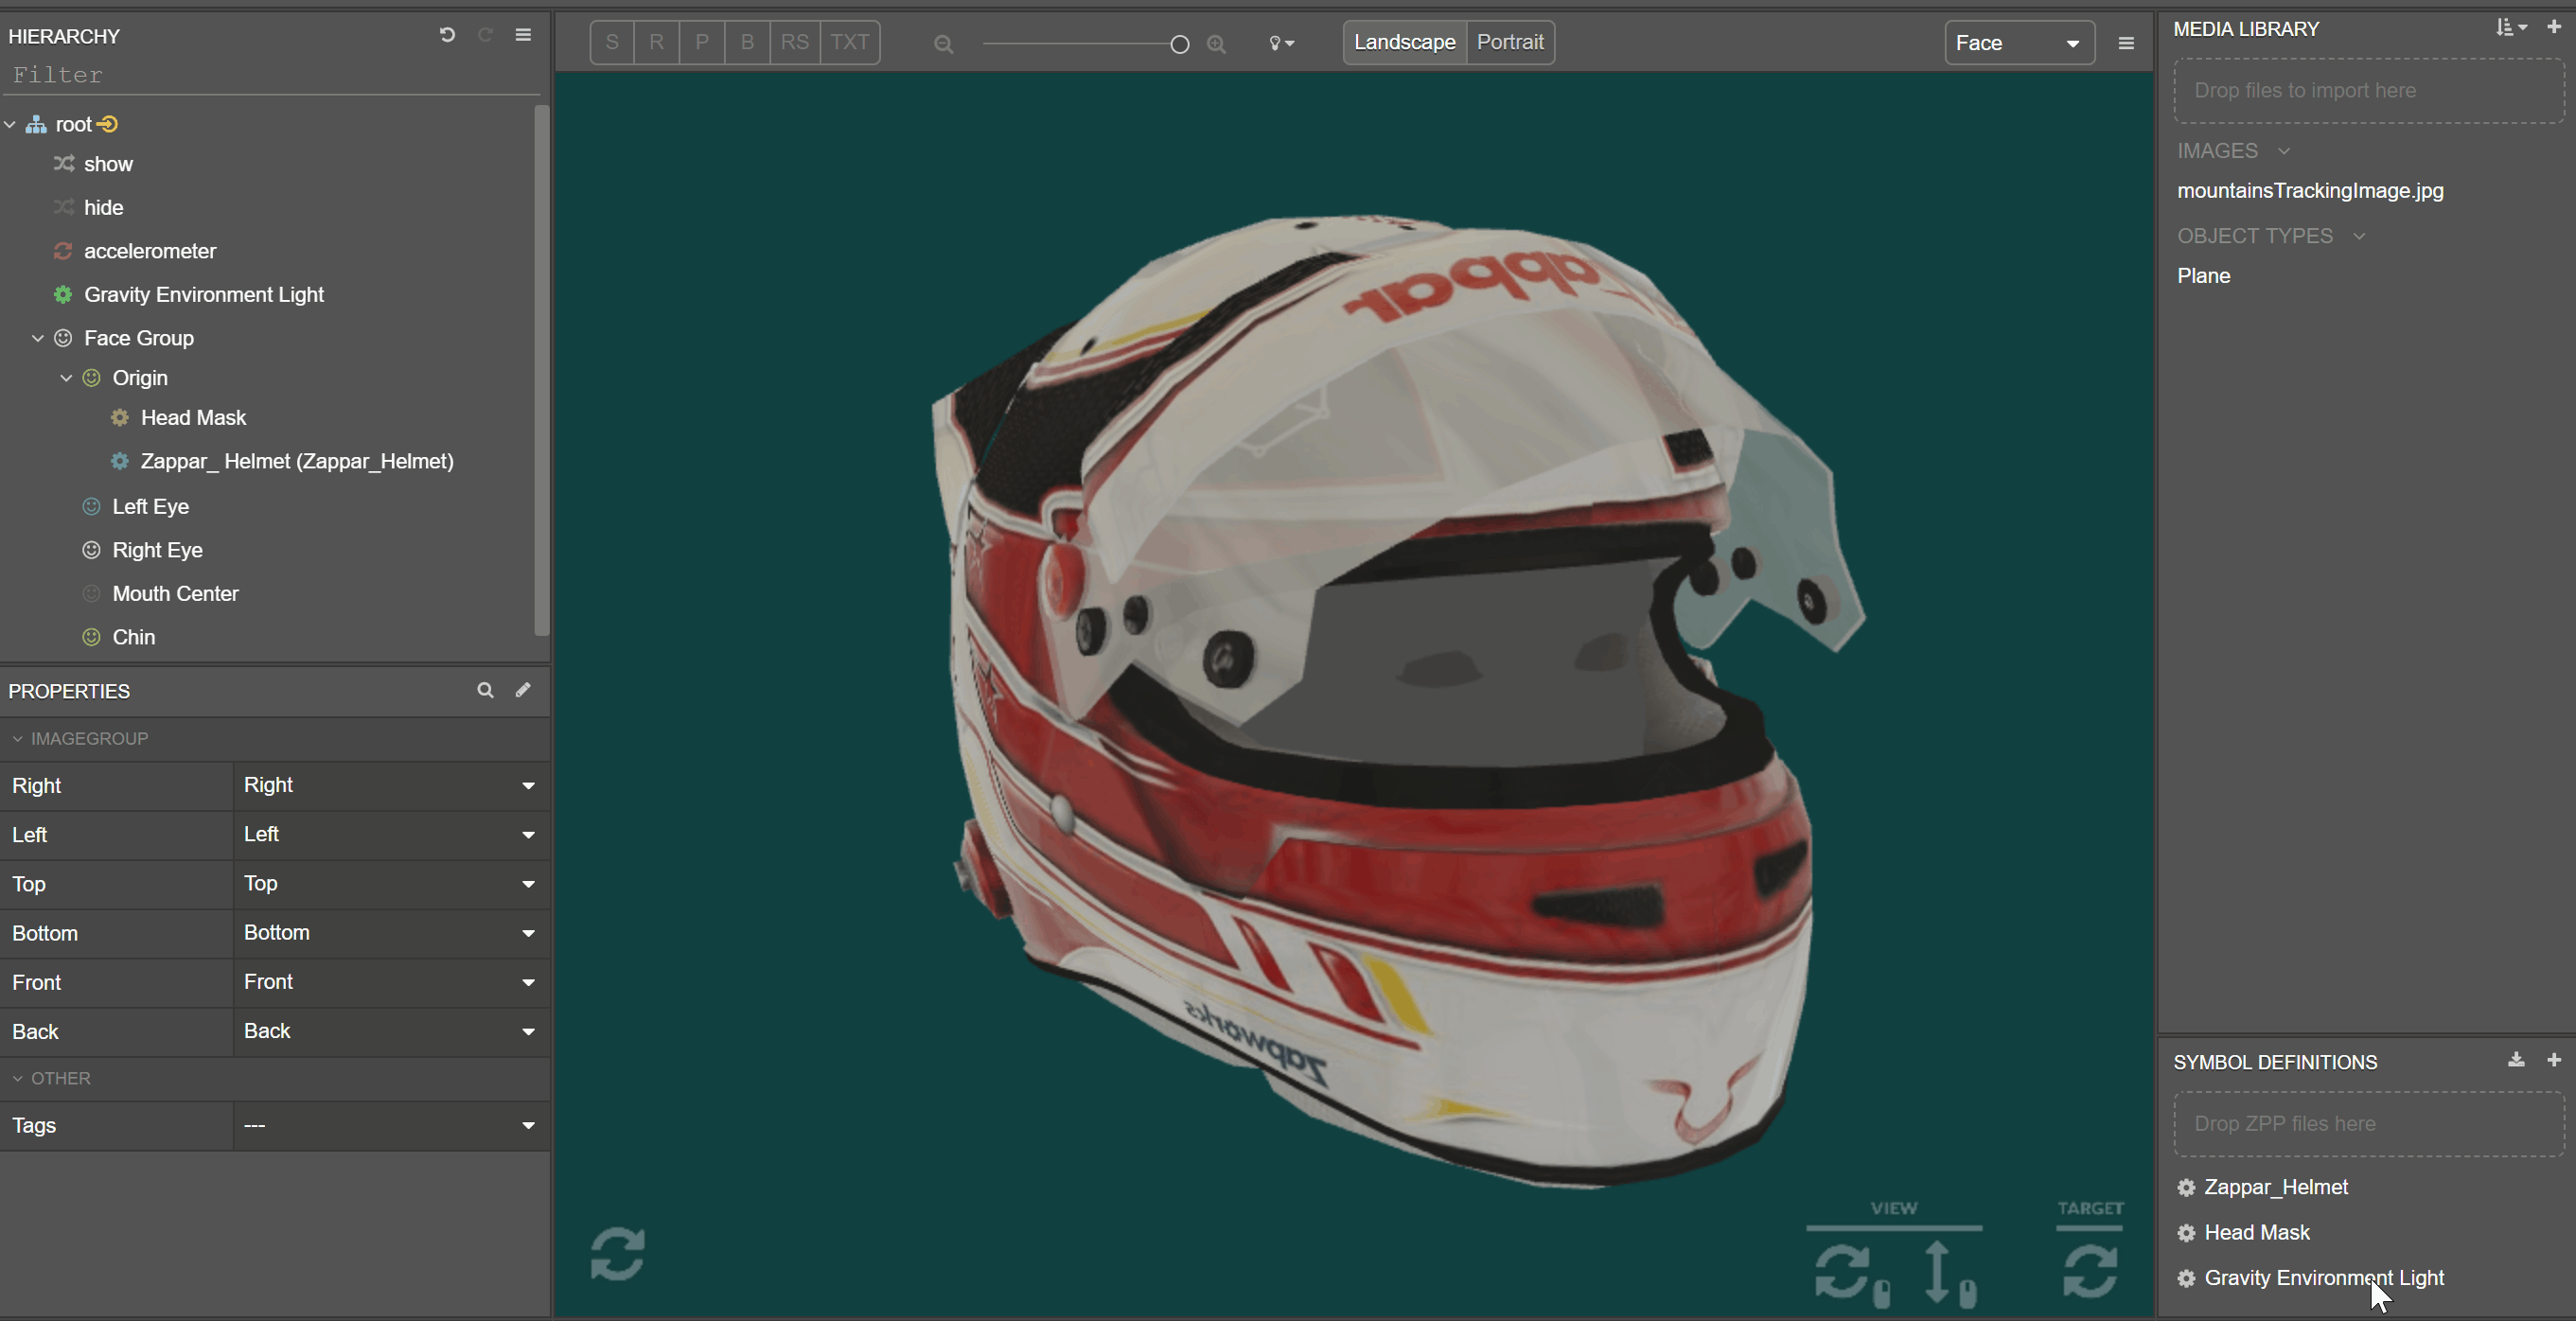Image resolution: width=2576 pixels, height=1321 pixels.
Task: Click the green gear beside Gravity Environment Light
Action: (63, 295)
